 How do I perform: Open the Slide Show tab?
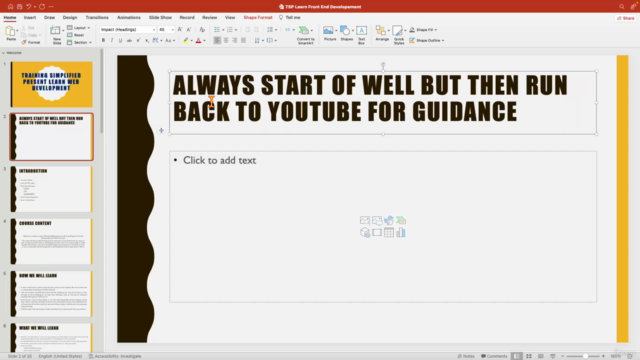[x=160, y=18]
